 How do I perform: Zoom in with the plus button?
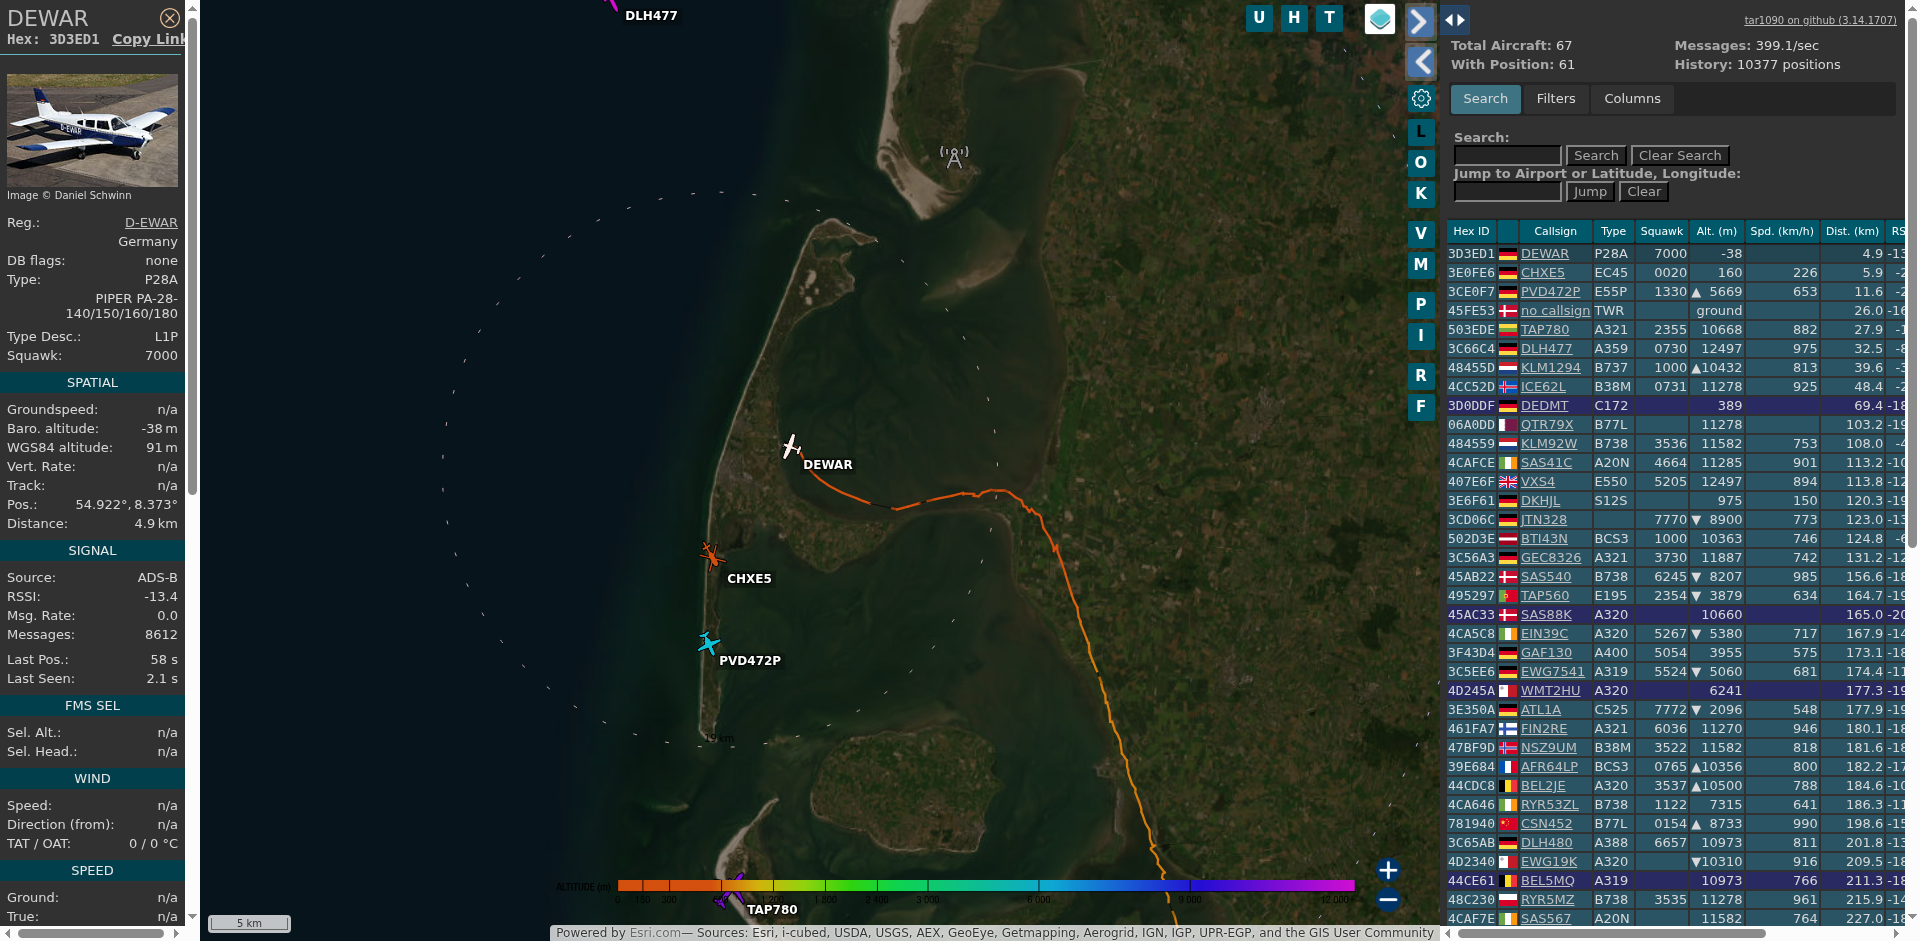click(1388, 870)
